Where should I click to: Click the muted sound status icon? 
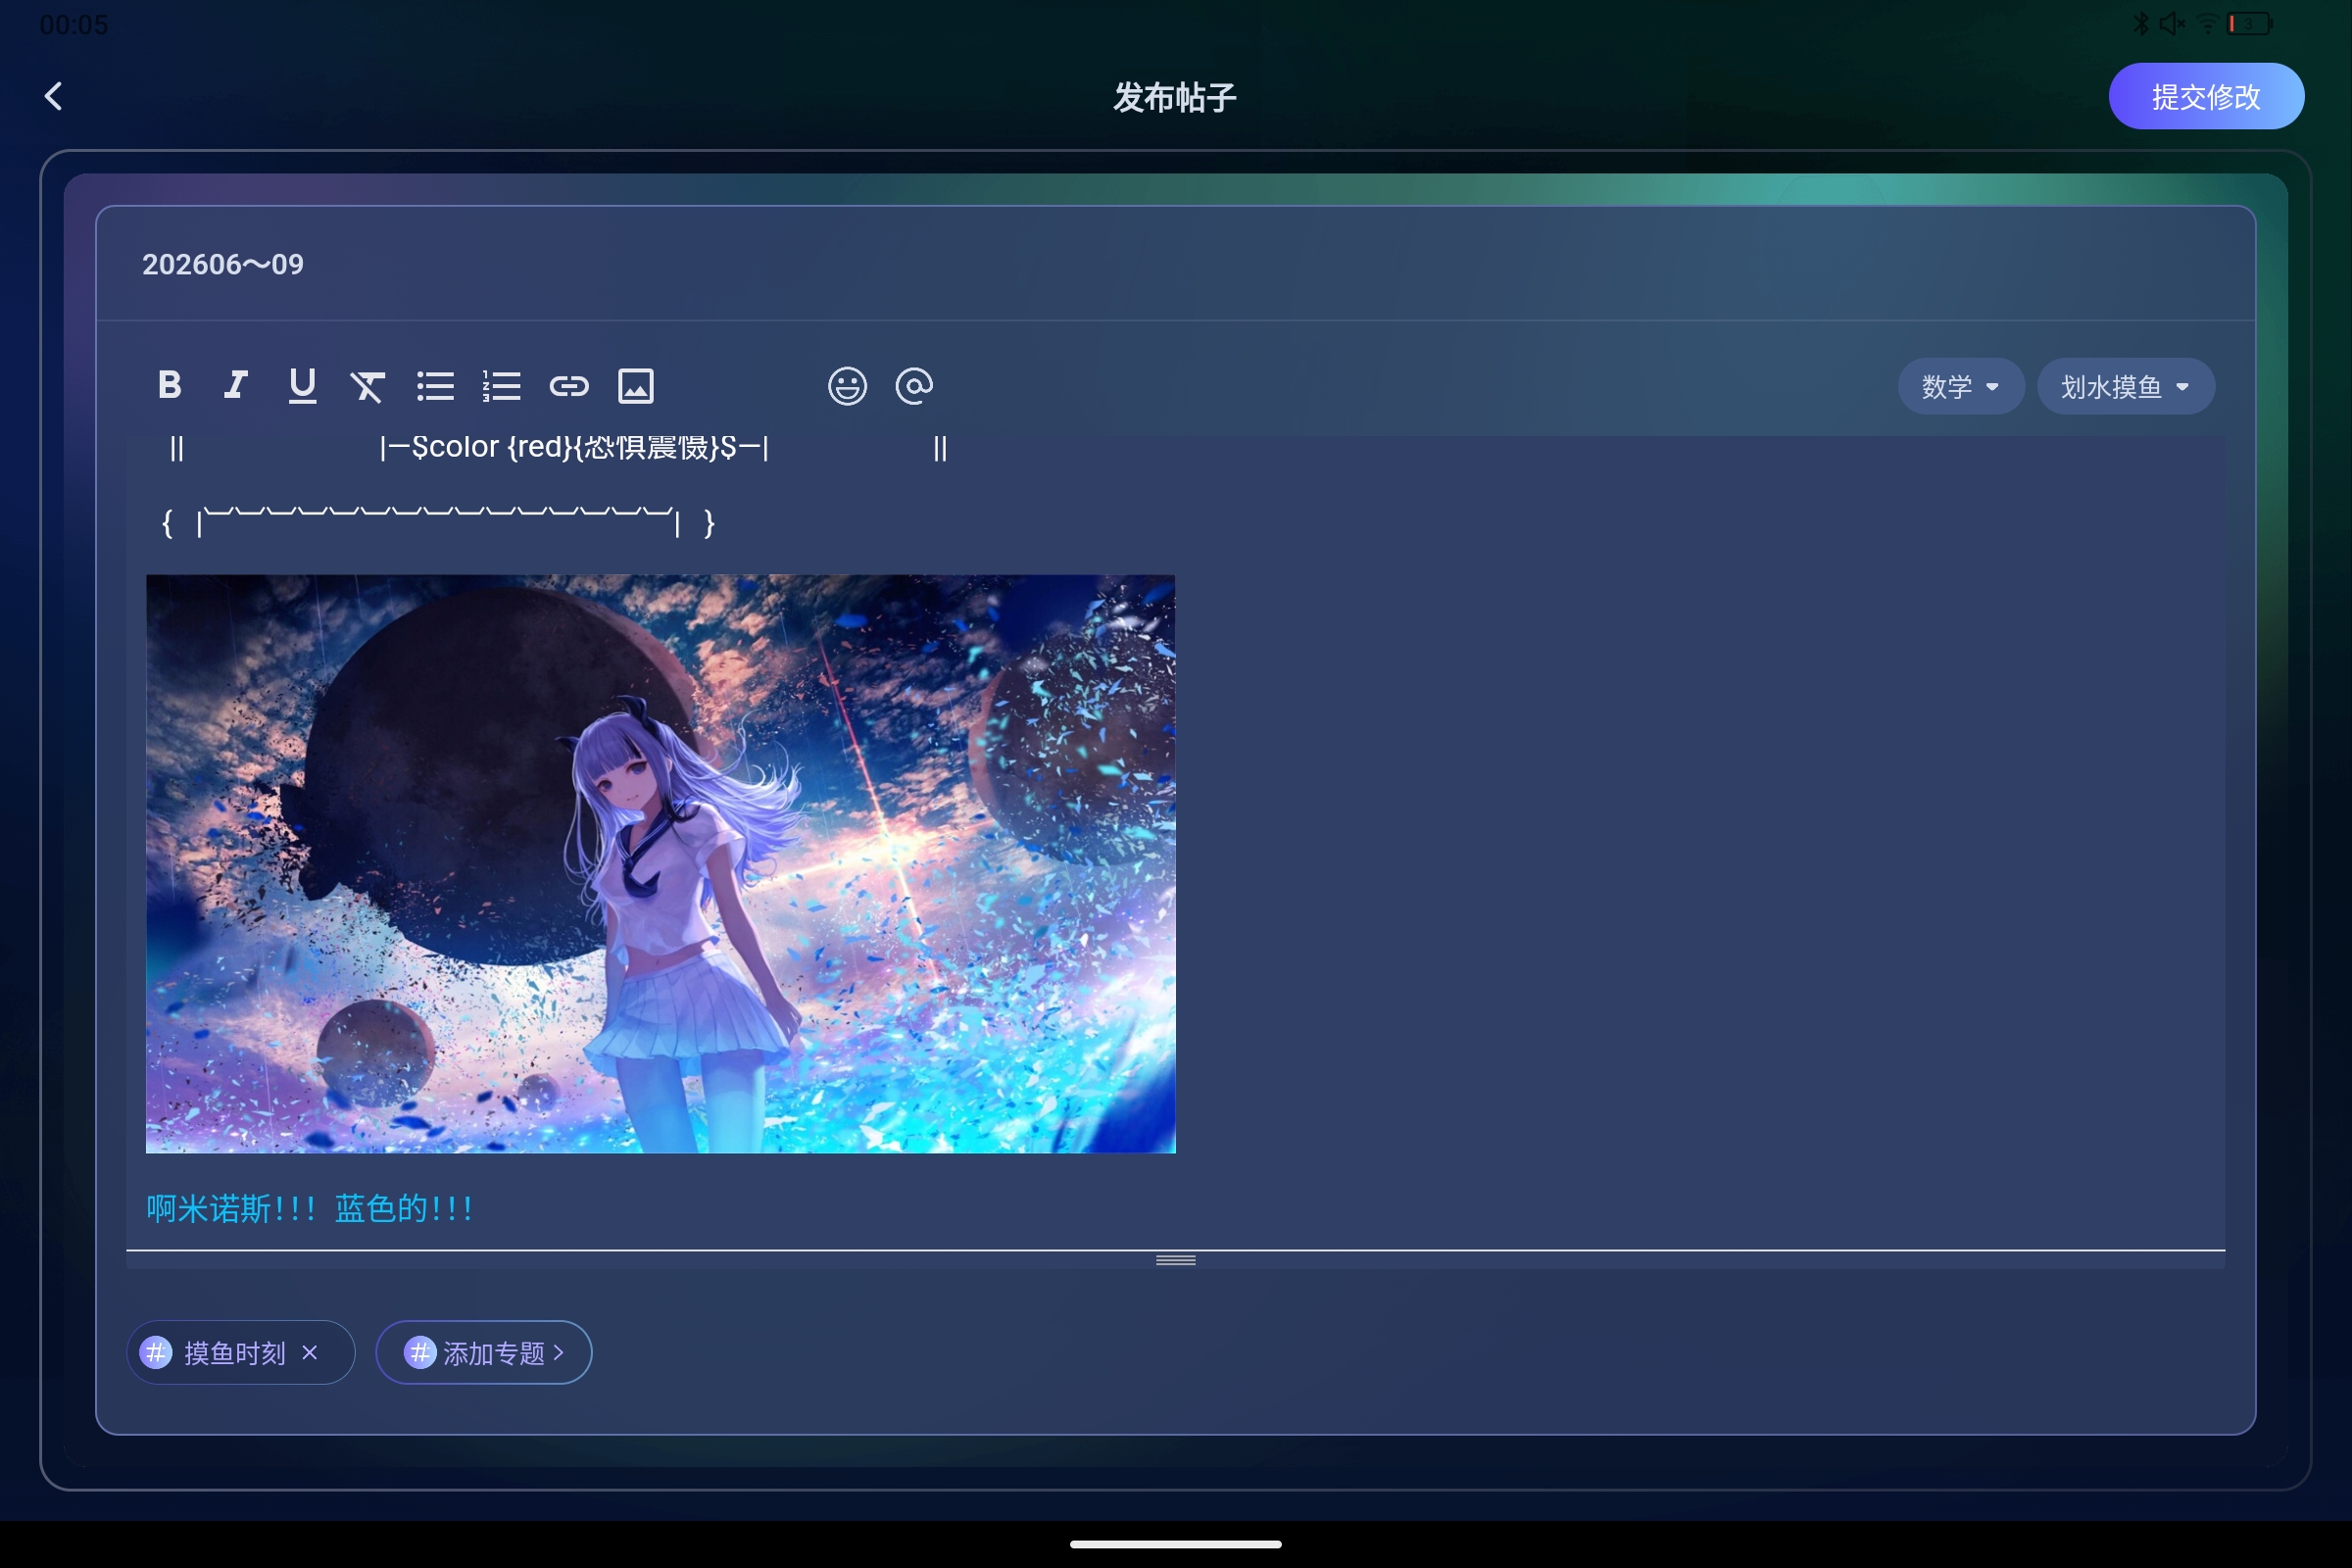pos(2172,24)
